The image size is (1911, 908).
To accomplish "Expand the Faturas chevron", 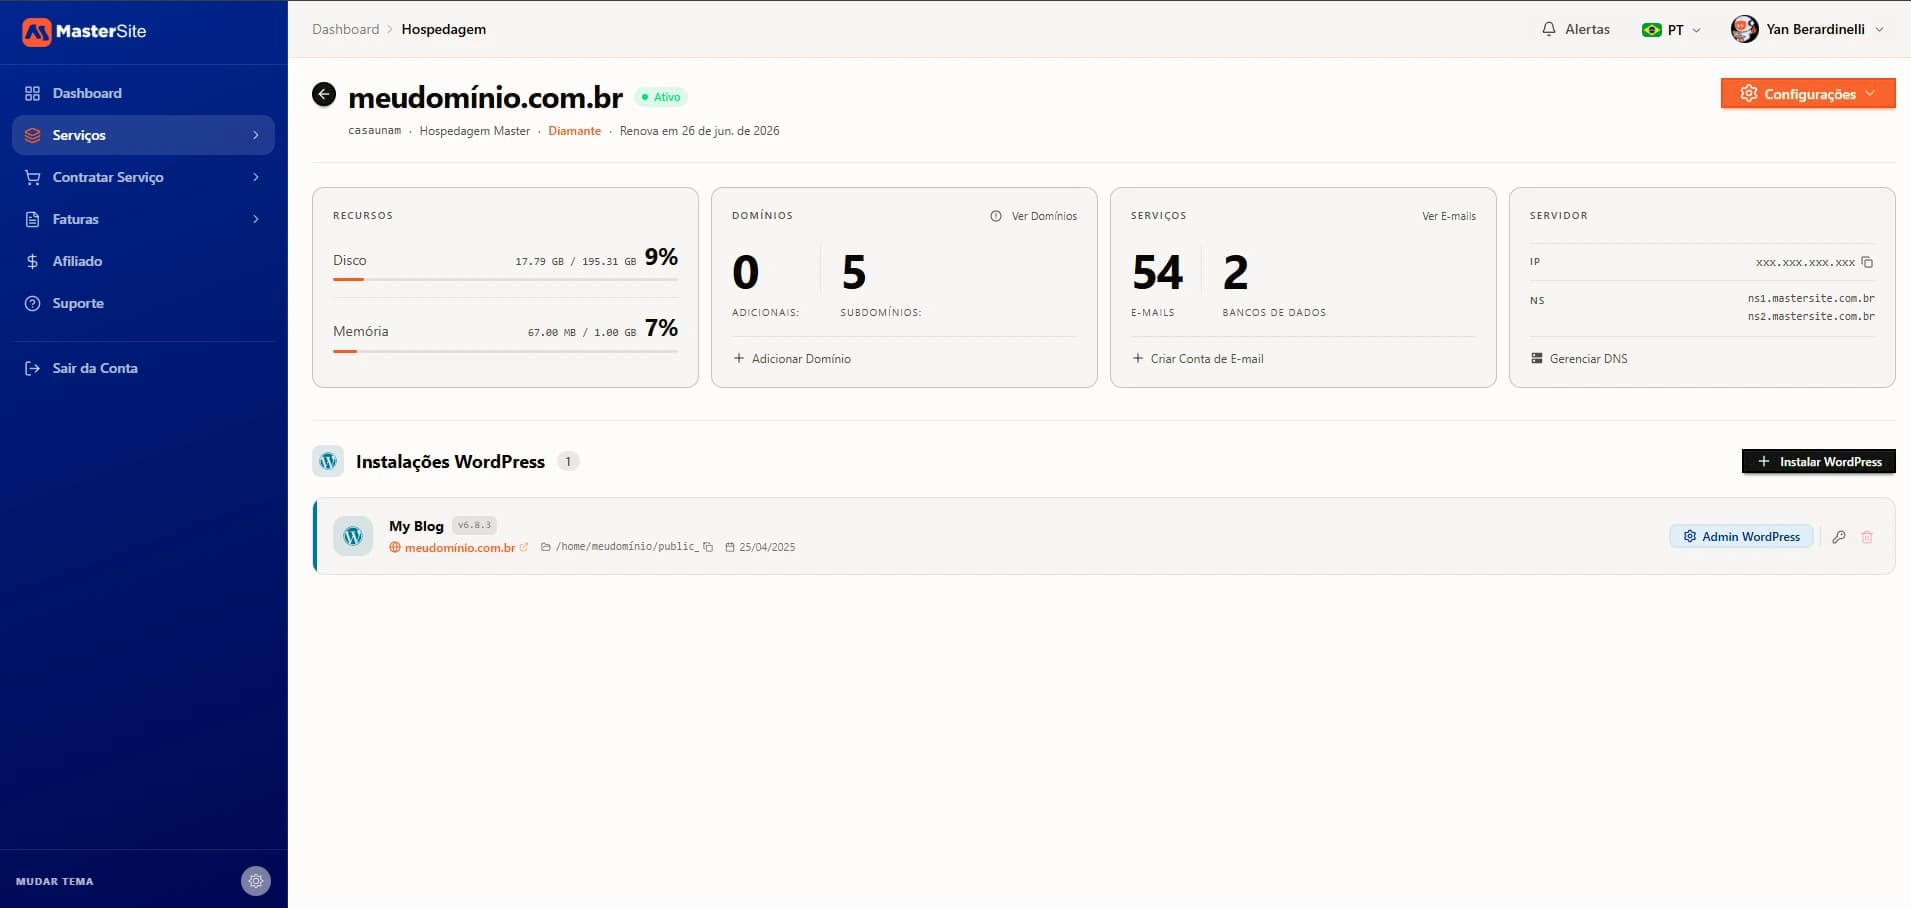I will (x=256, y=219).
